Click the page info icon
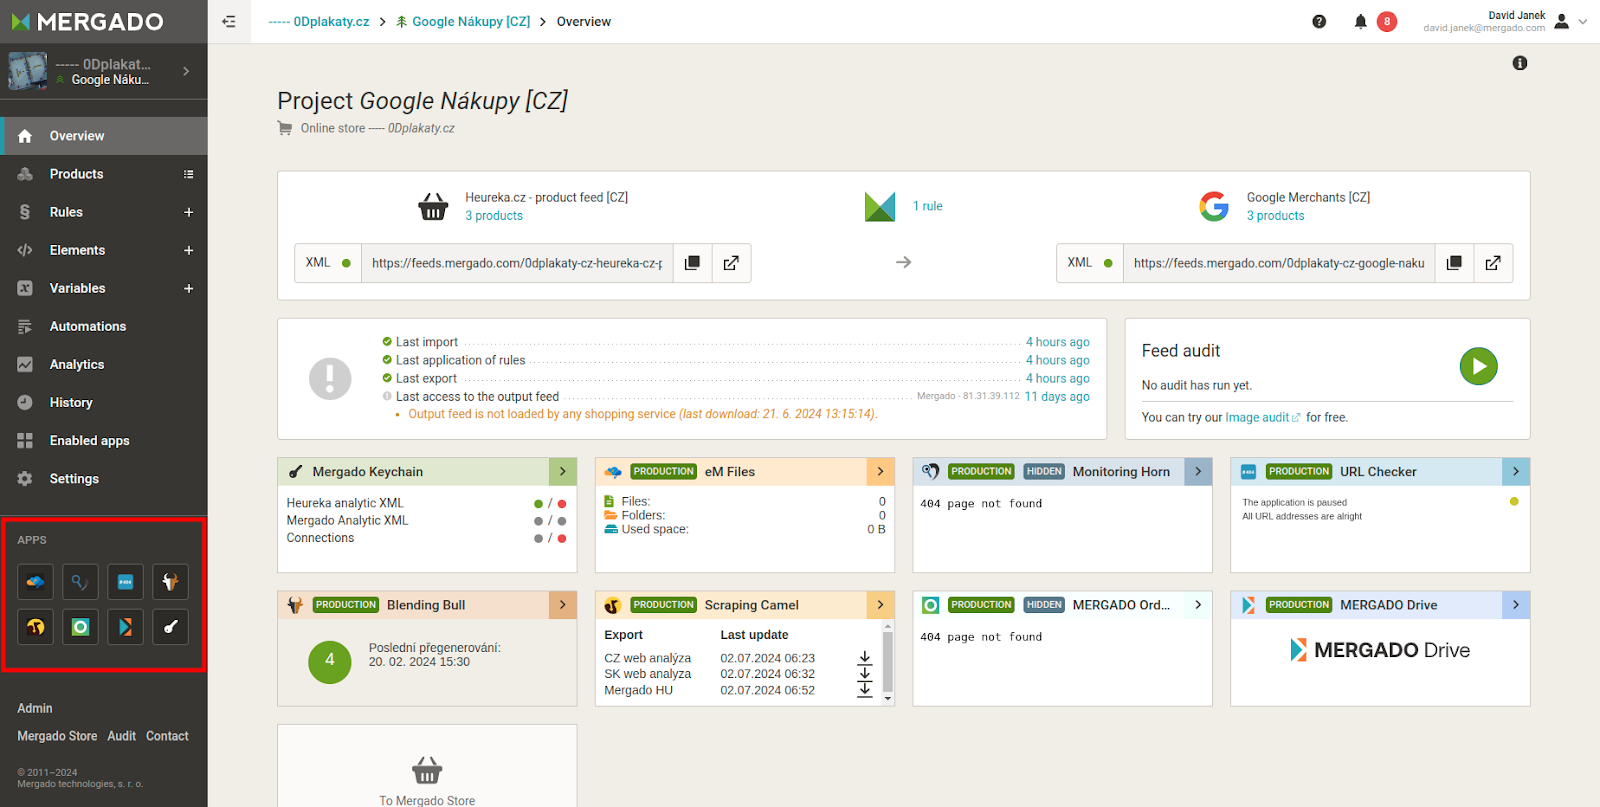The image size is (1600, 807). pyautogui.click(x=1520, y=63)
